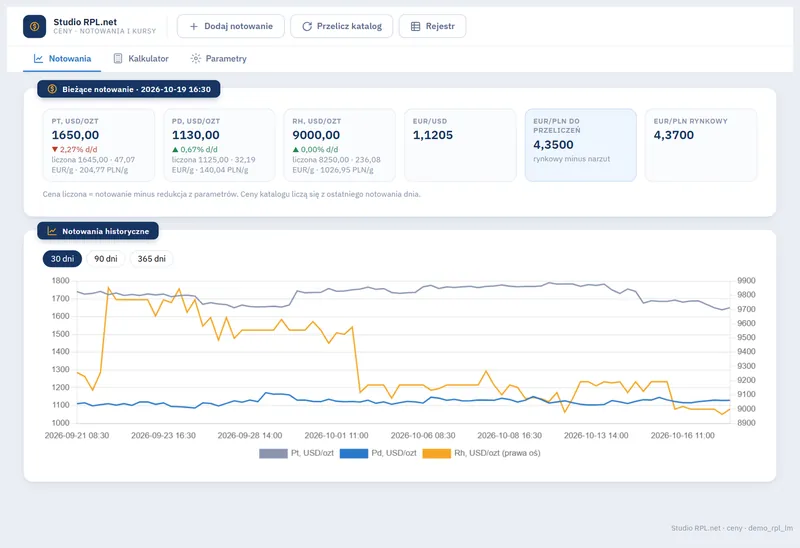Click the 2026-10-16 11:00 axis label
The width and height of the screenshot is (800, 548).
point(683,436)
